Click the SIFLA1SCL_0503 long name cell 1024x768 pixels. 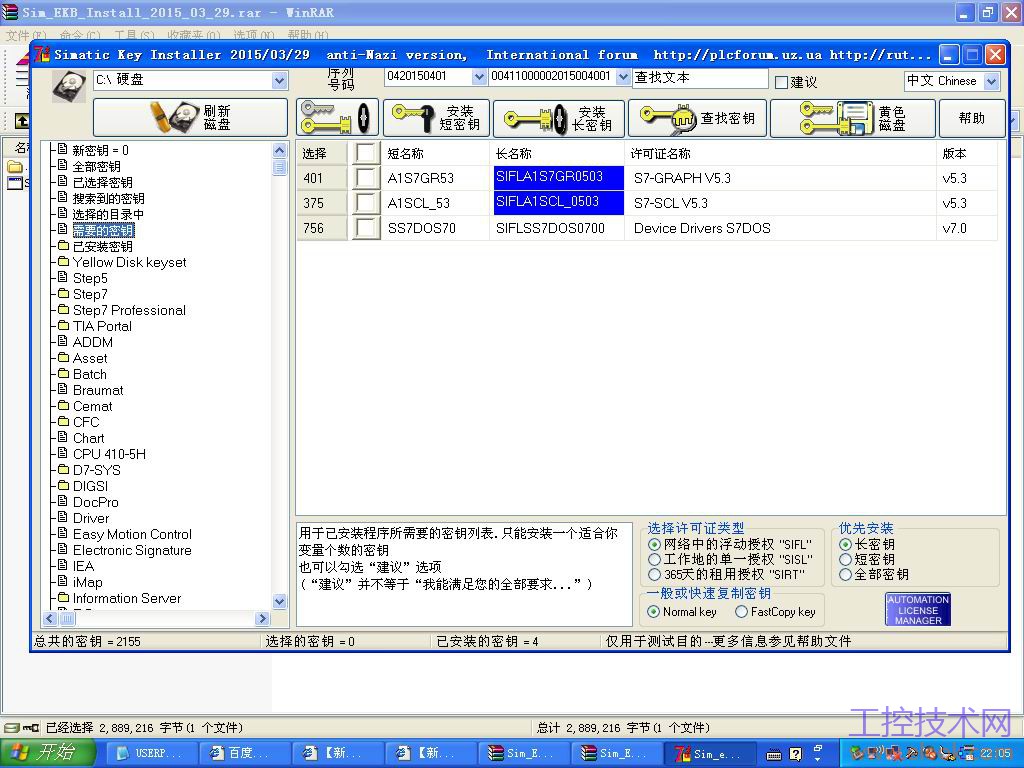pyautogui.click(x=558, y=202)
